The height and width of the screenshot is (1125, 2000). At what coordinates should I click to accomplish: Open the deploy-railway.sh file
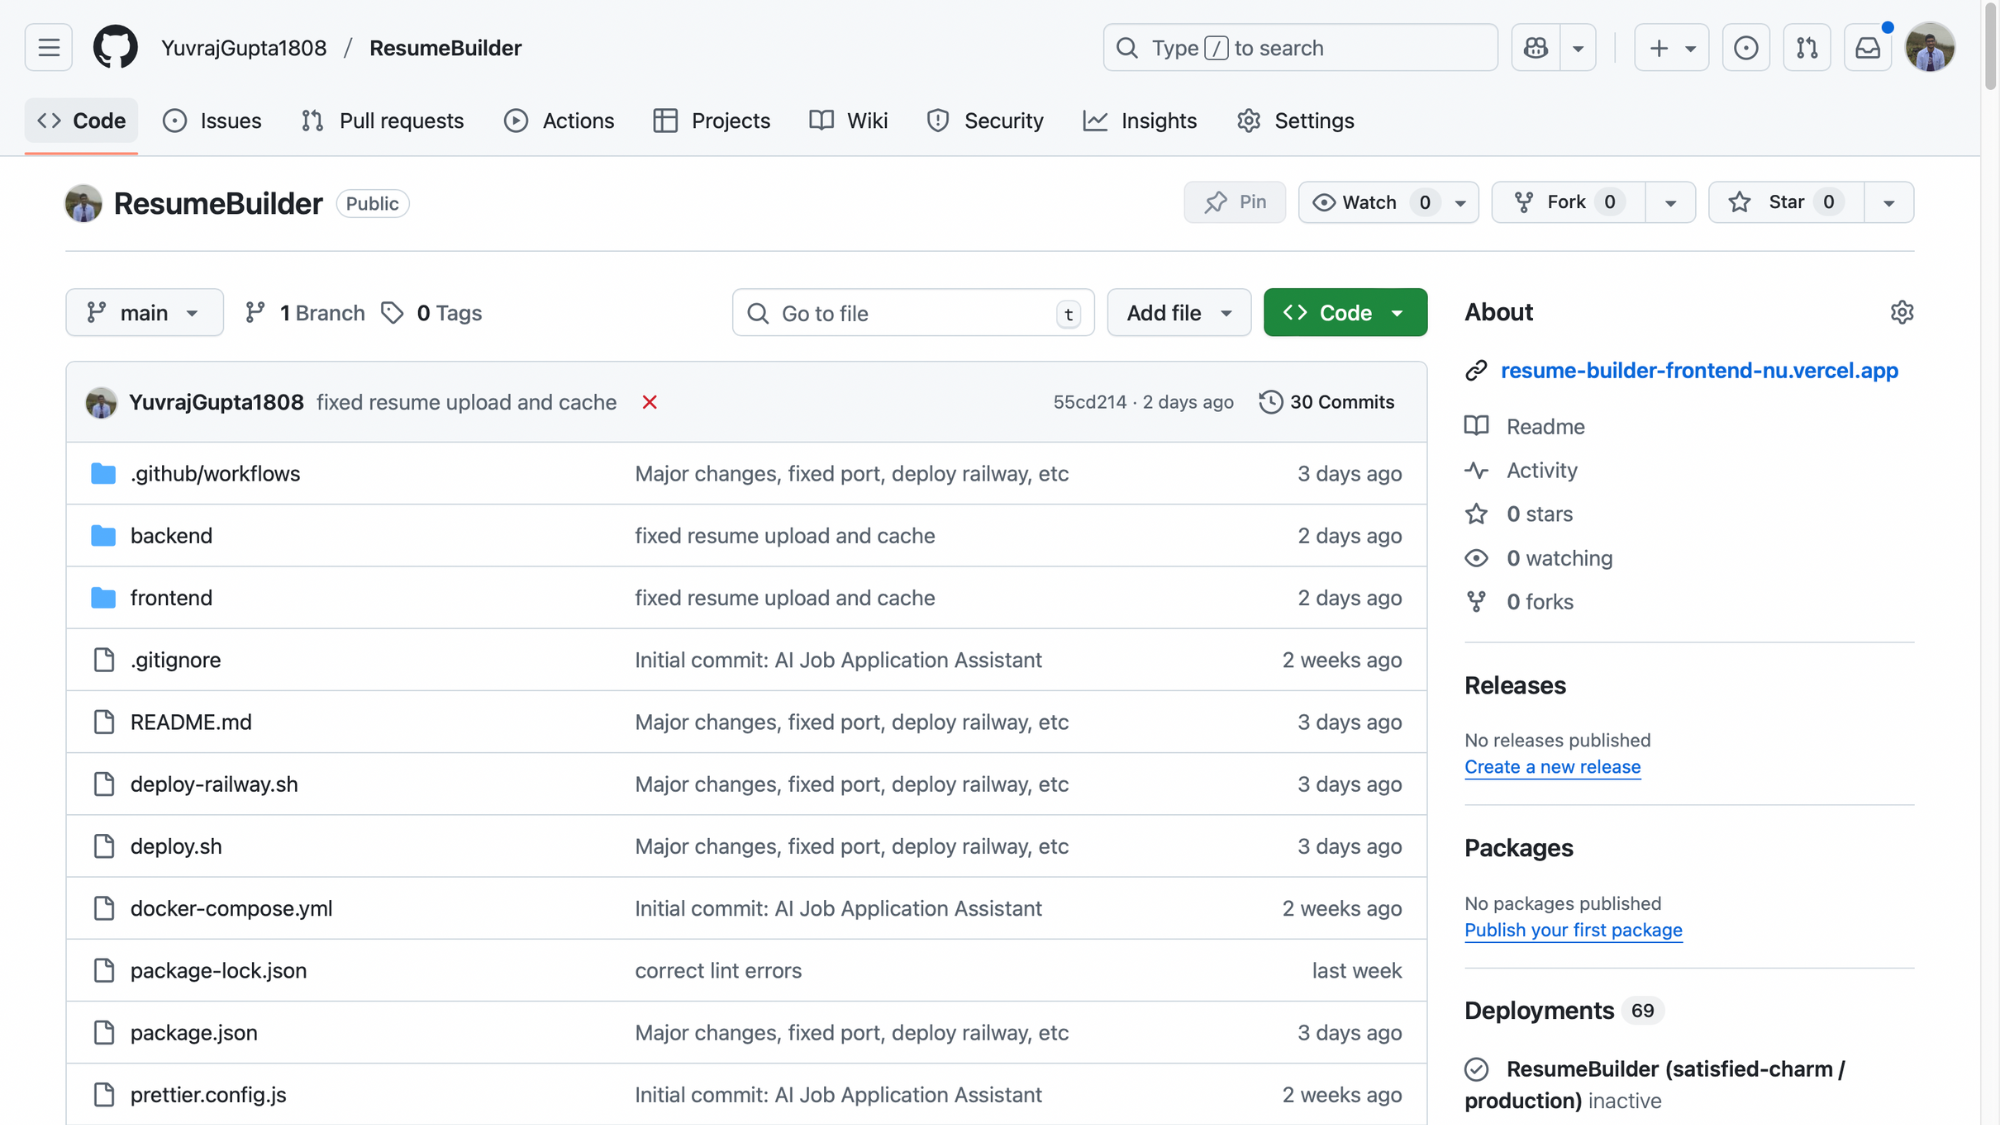(x=214, y=784)
